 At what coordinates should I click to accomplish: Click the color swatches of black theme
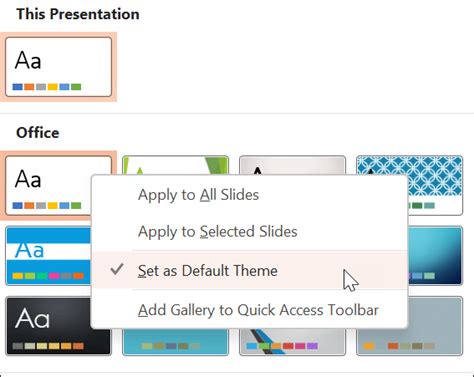pos(48,346)
